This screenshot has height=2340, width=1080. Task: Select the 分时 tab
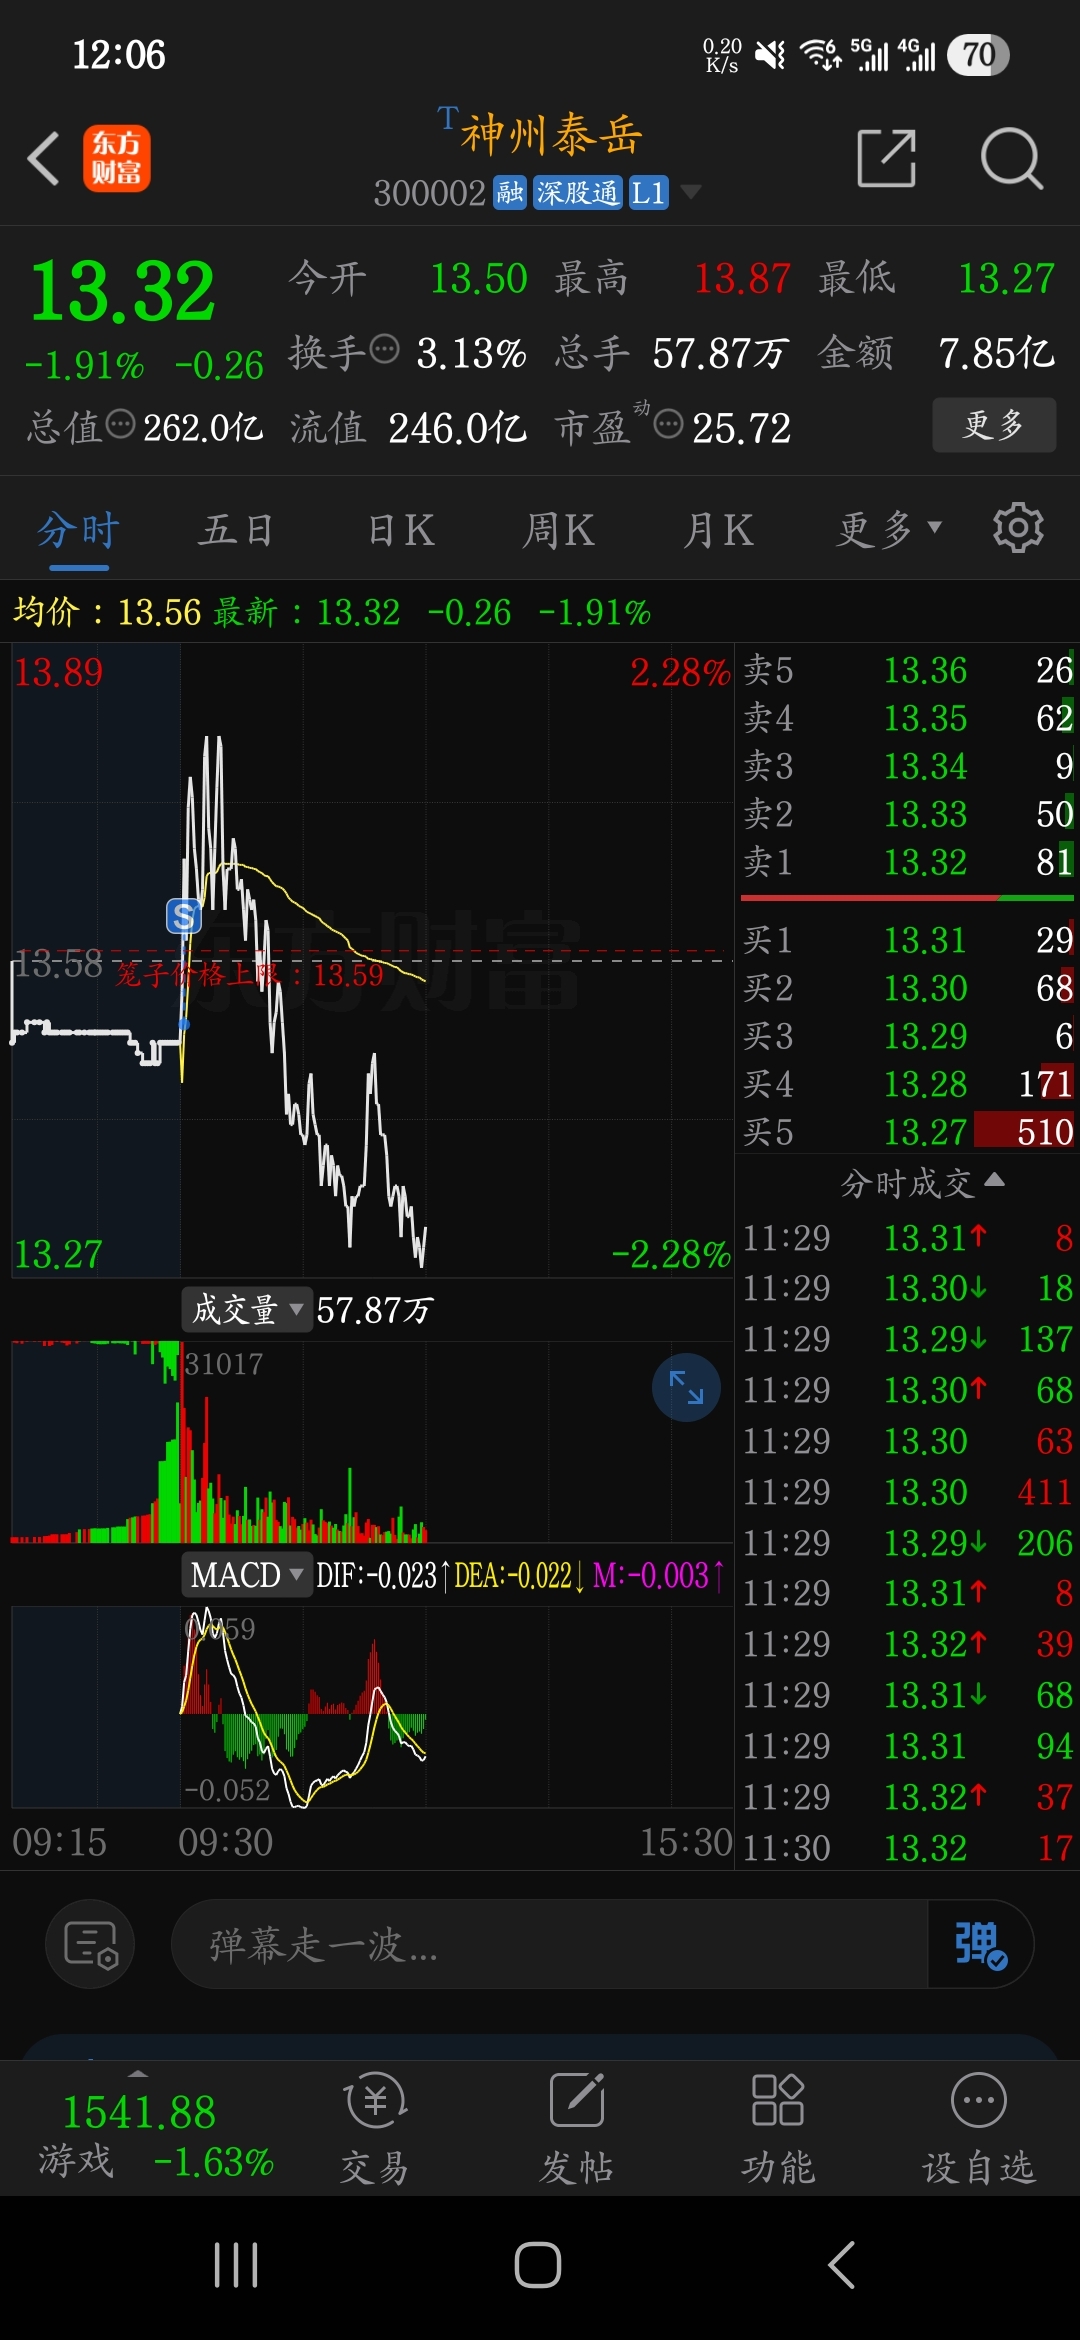click(79, 529)
